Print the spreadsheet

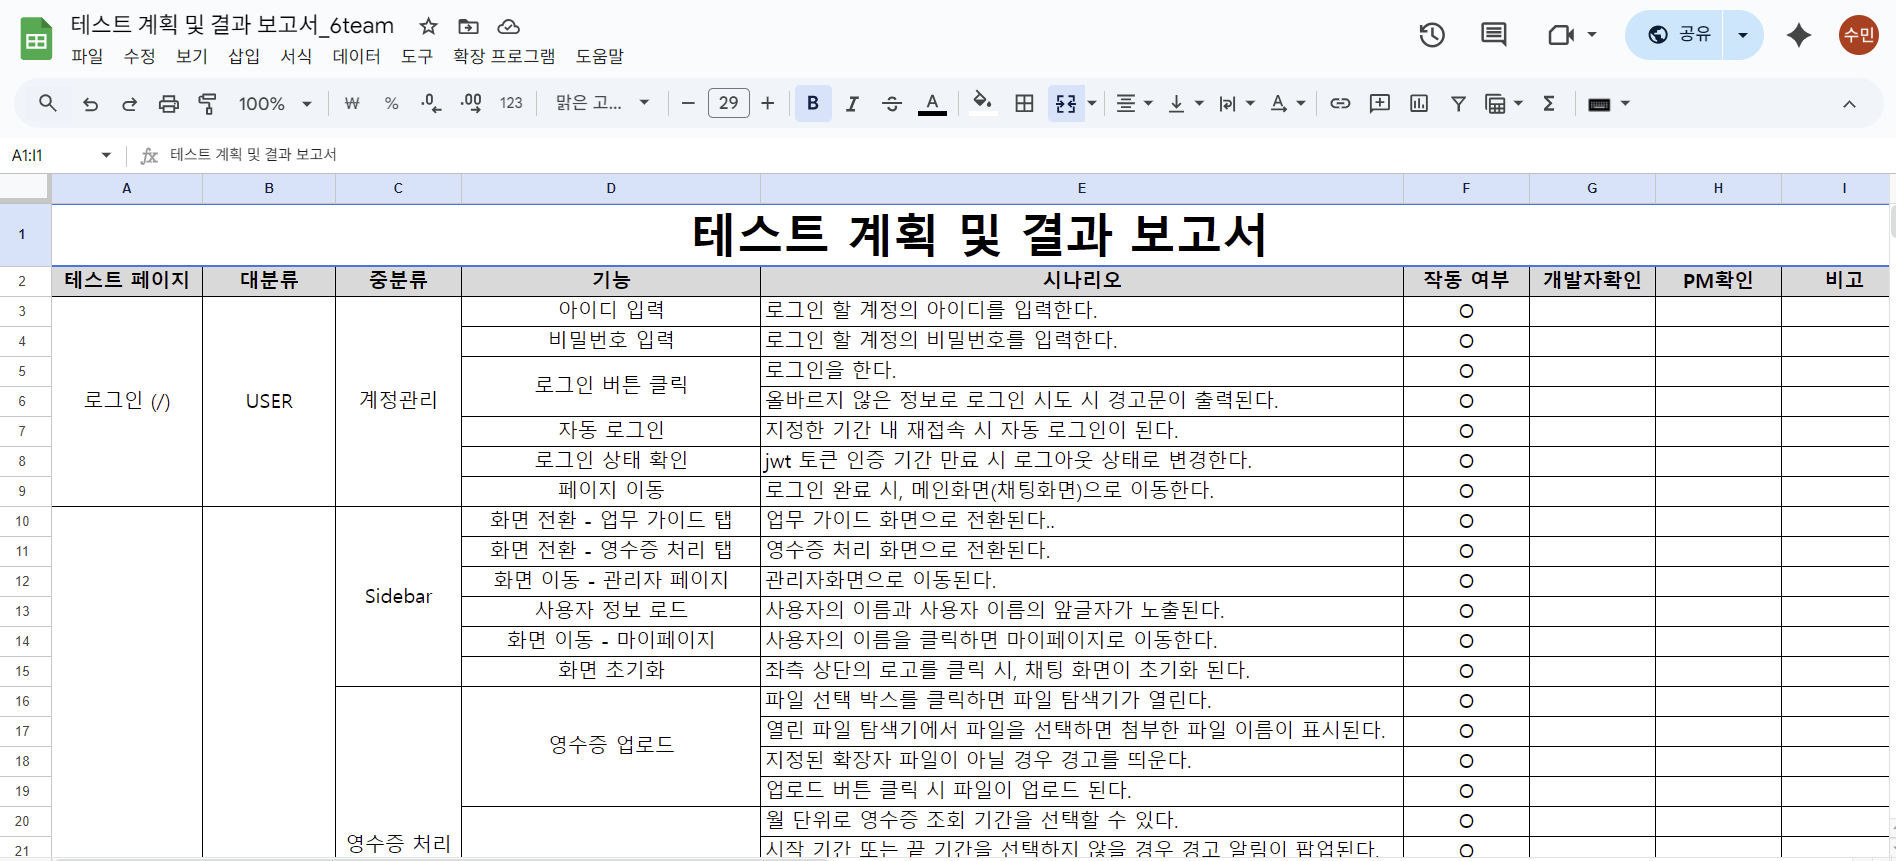coord(169,103)
